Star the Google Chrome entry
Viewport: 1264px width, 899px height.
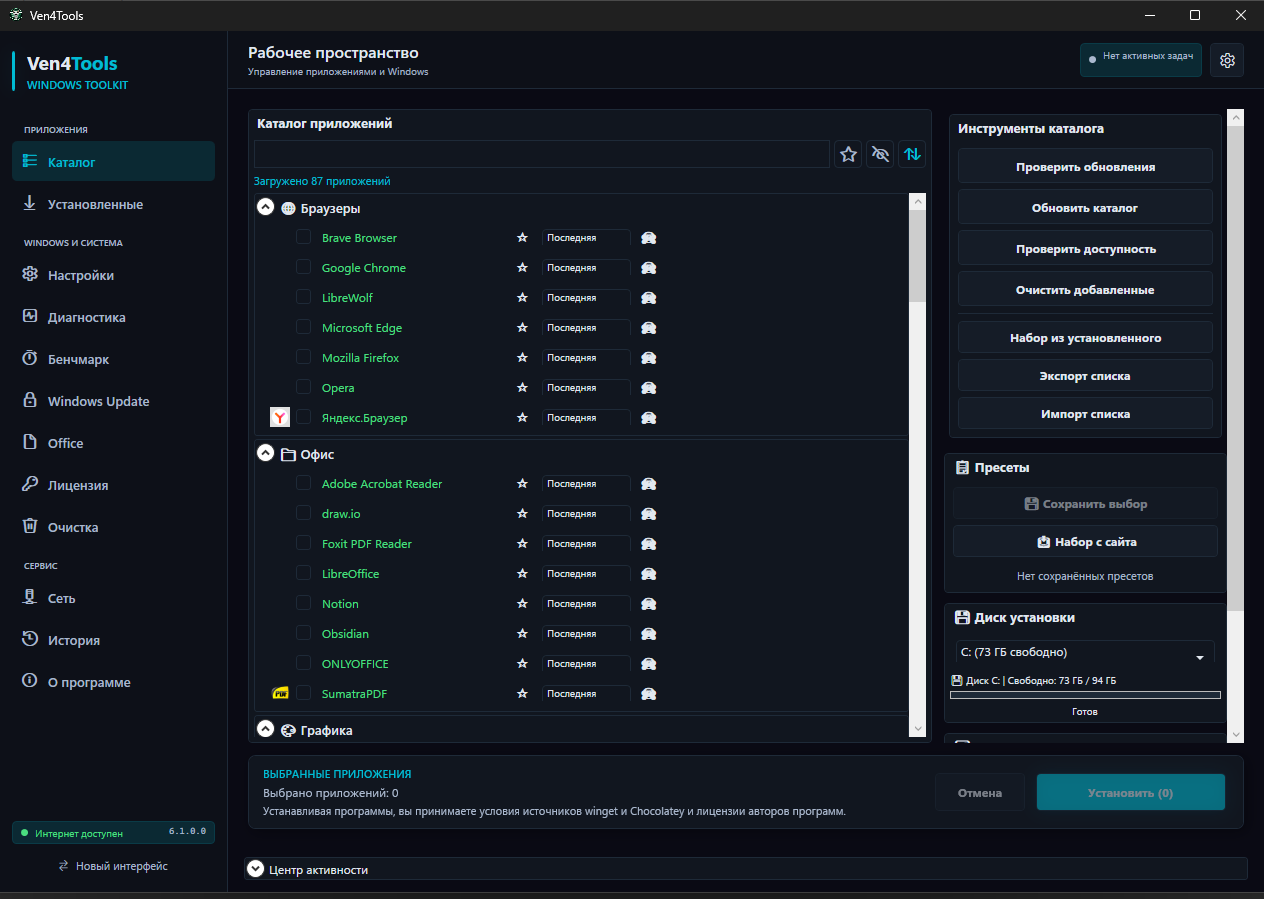tap(521, 268)
